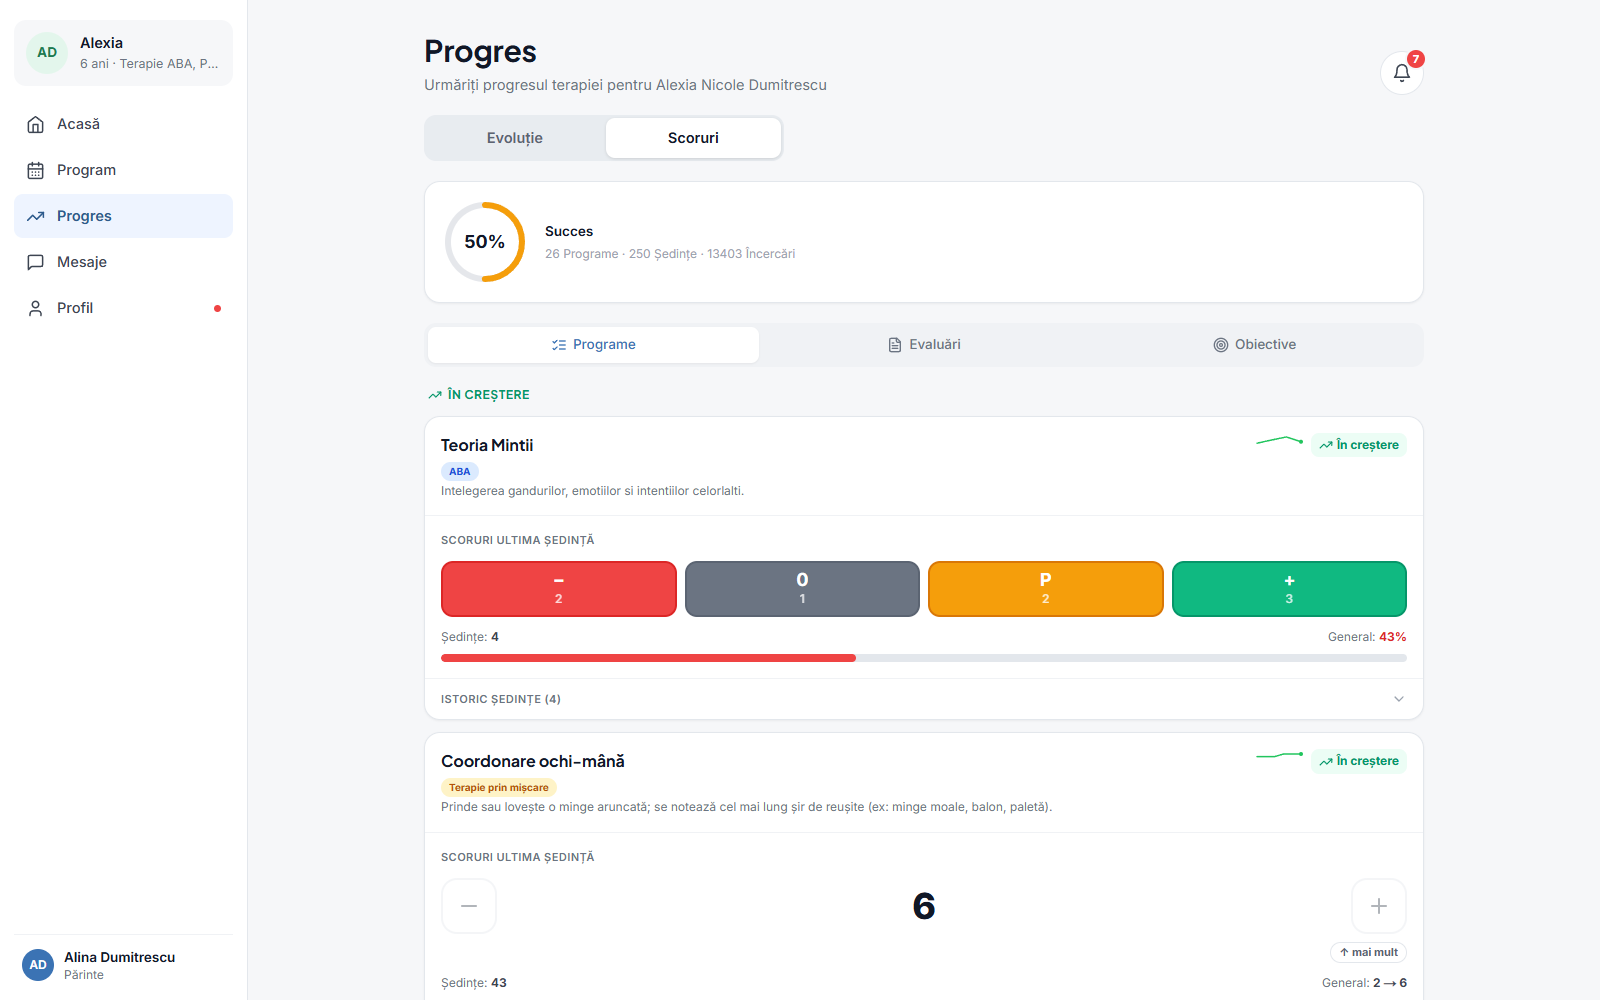Click the ABA tag label
This screenshot has width=1600, height=1000.
(x=460, y=472)
